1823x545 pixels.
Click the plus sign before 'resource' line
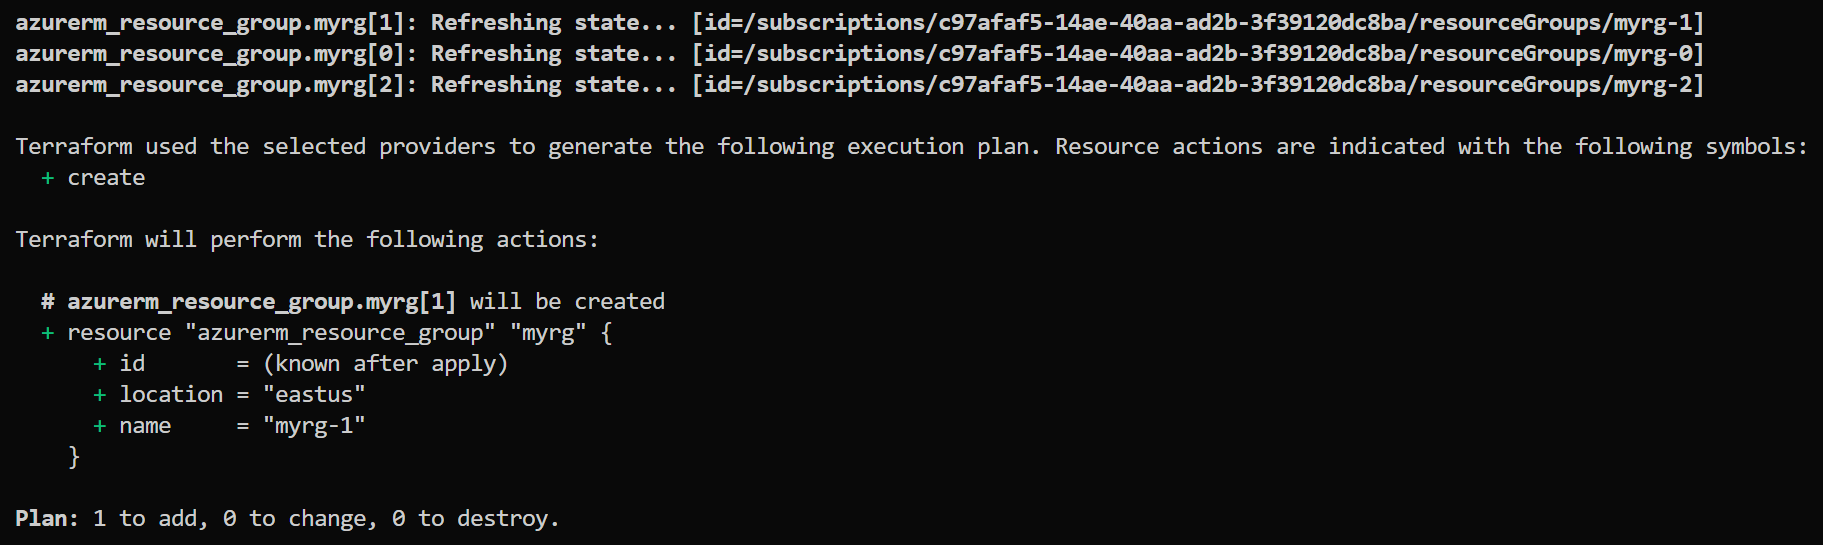47,333
